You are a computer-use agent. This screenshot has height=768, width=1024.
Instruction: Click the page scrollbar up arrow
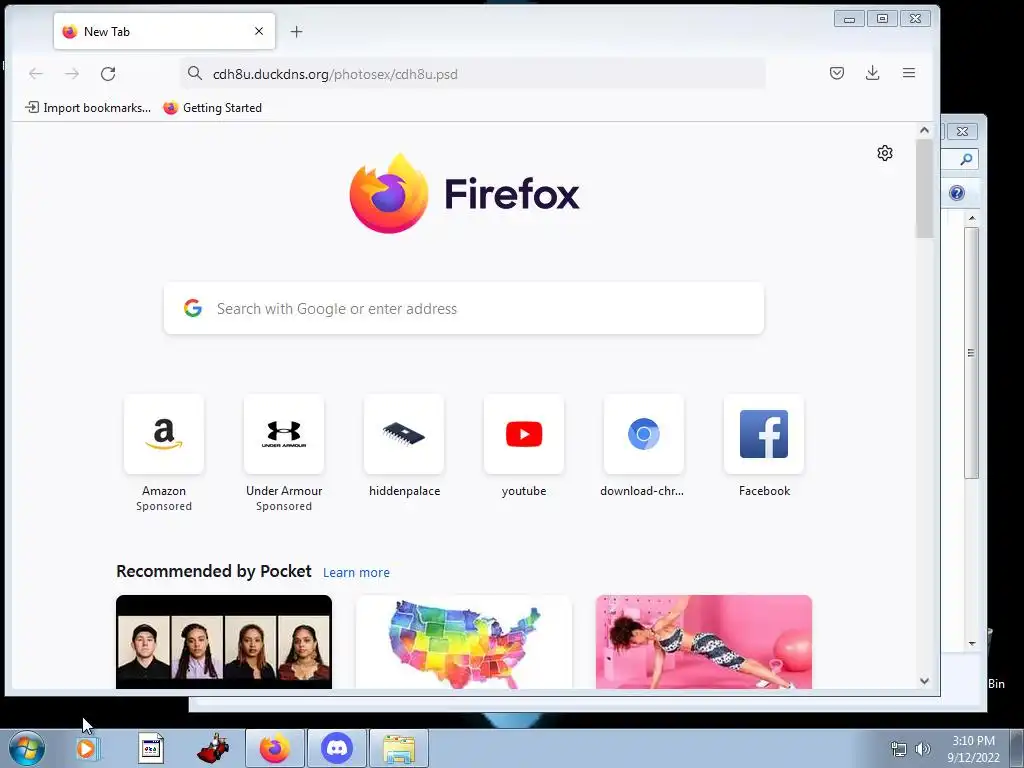(x=924, y=131)
